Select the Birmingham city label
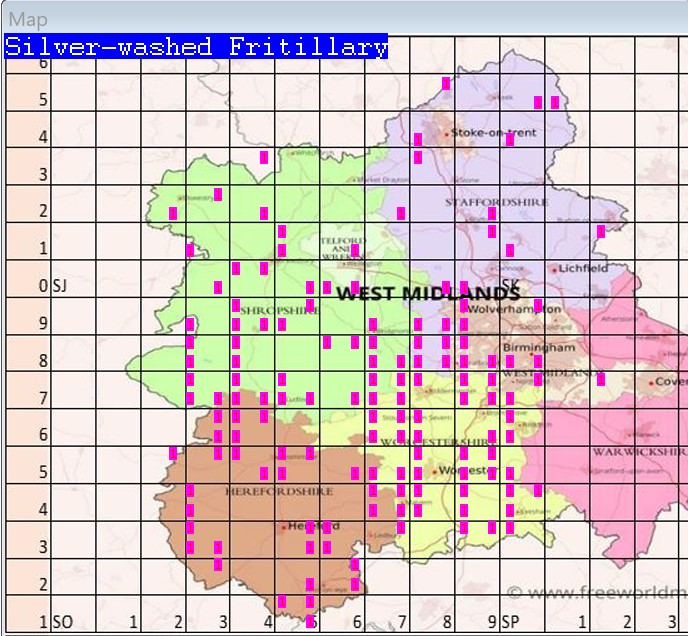Image resolution: width=688 pixels, height=636 pixels. point(539,347)
